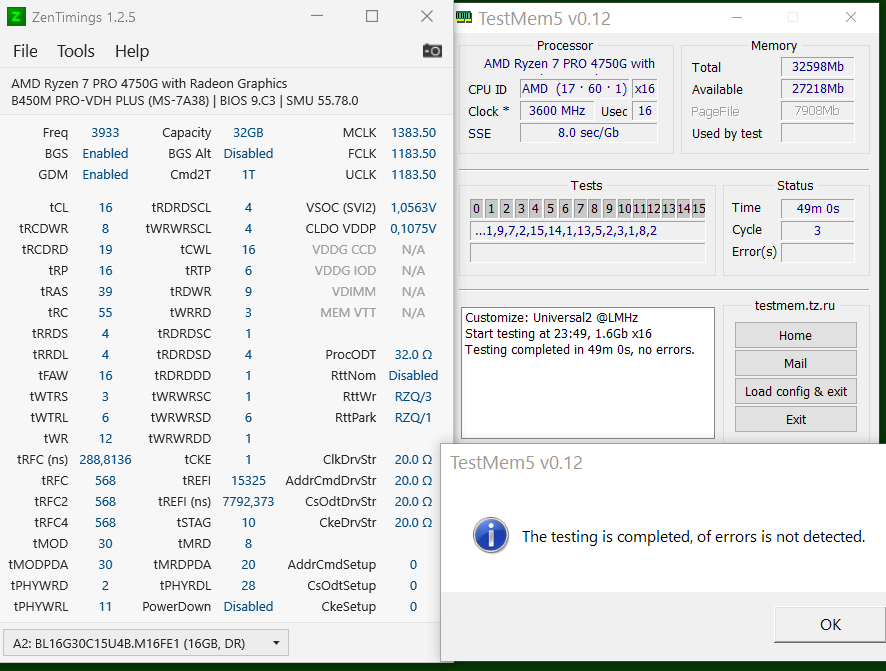The height and width of the screenshot is (671, 886).
Task: Click the PageFile 7908Mb field
Action: click(x=817, y=111)
